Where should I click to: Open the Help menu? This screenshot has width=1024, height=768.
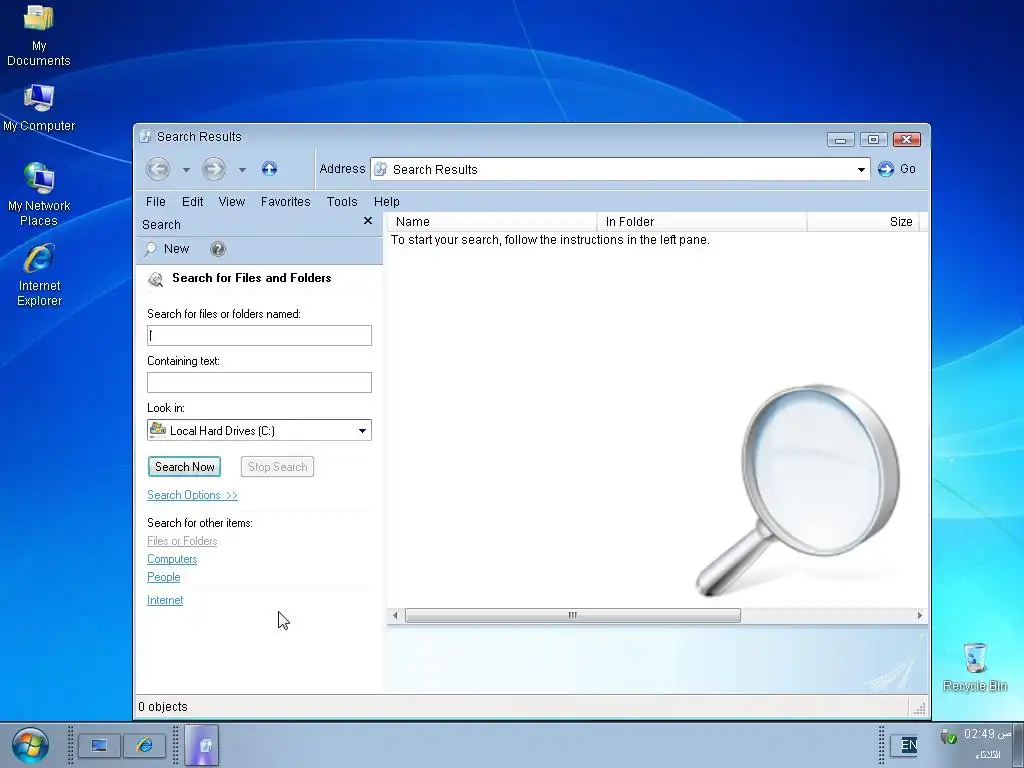point(387,202)
